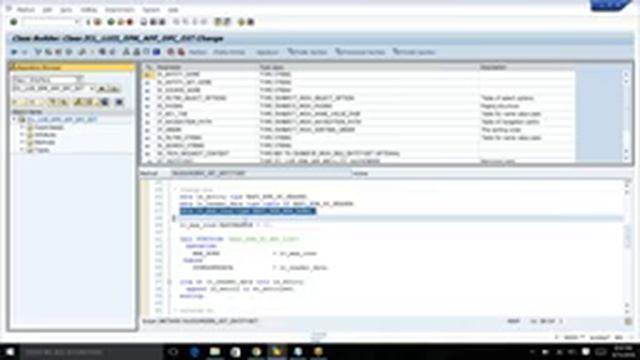Open Edge from the taskbar
Image resolution: width=640 pixels, height=360 pixels.
pos(194,351)
